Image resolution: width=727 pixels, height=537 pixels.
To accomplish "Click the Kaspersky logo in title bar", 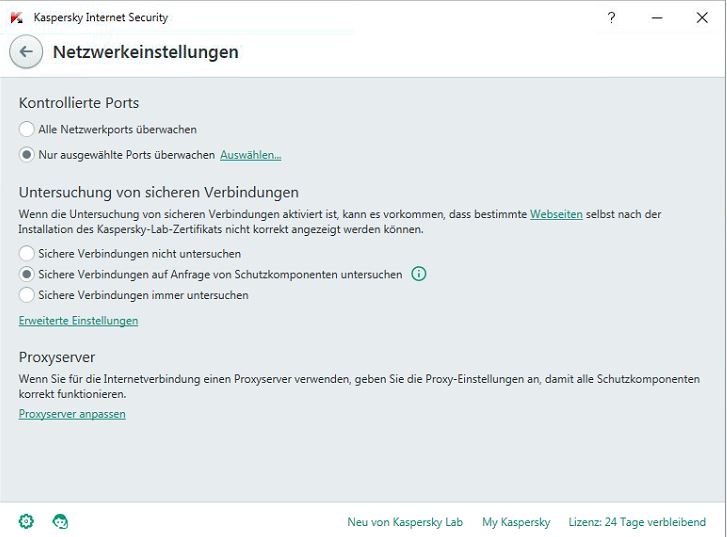I will tap(17, 18).
